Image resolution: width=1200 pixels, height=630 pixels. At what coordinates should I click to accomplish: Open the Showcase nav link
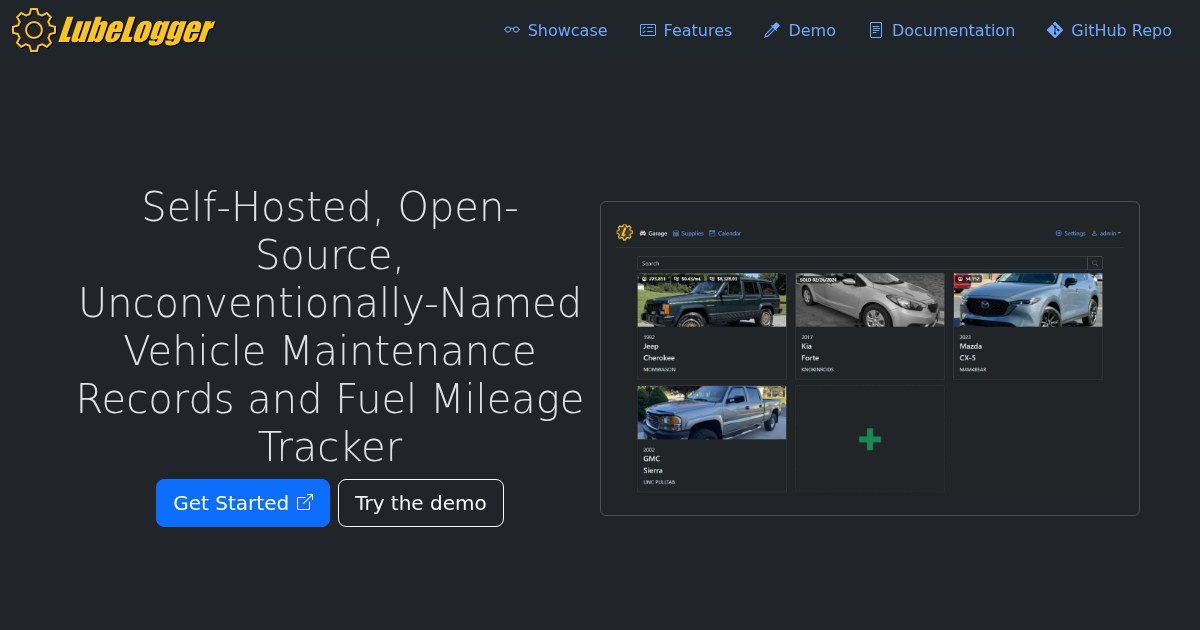[x=556, y=30]
